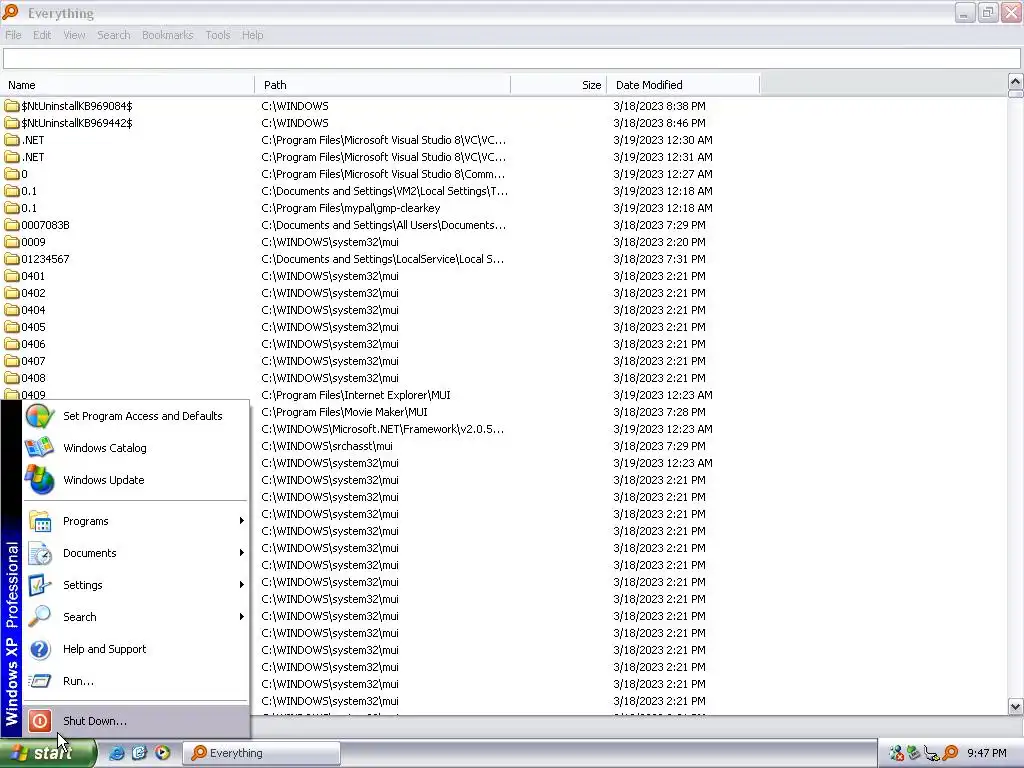Sort by the Date Modified column header
The width and height of the screenshot is (1024, 768).
(684, 85)
